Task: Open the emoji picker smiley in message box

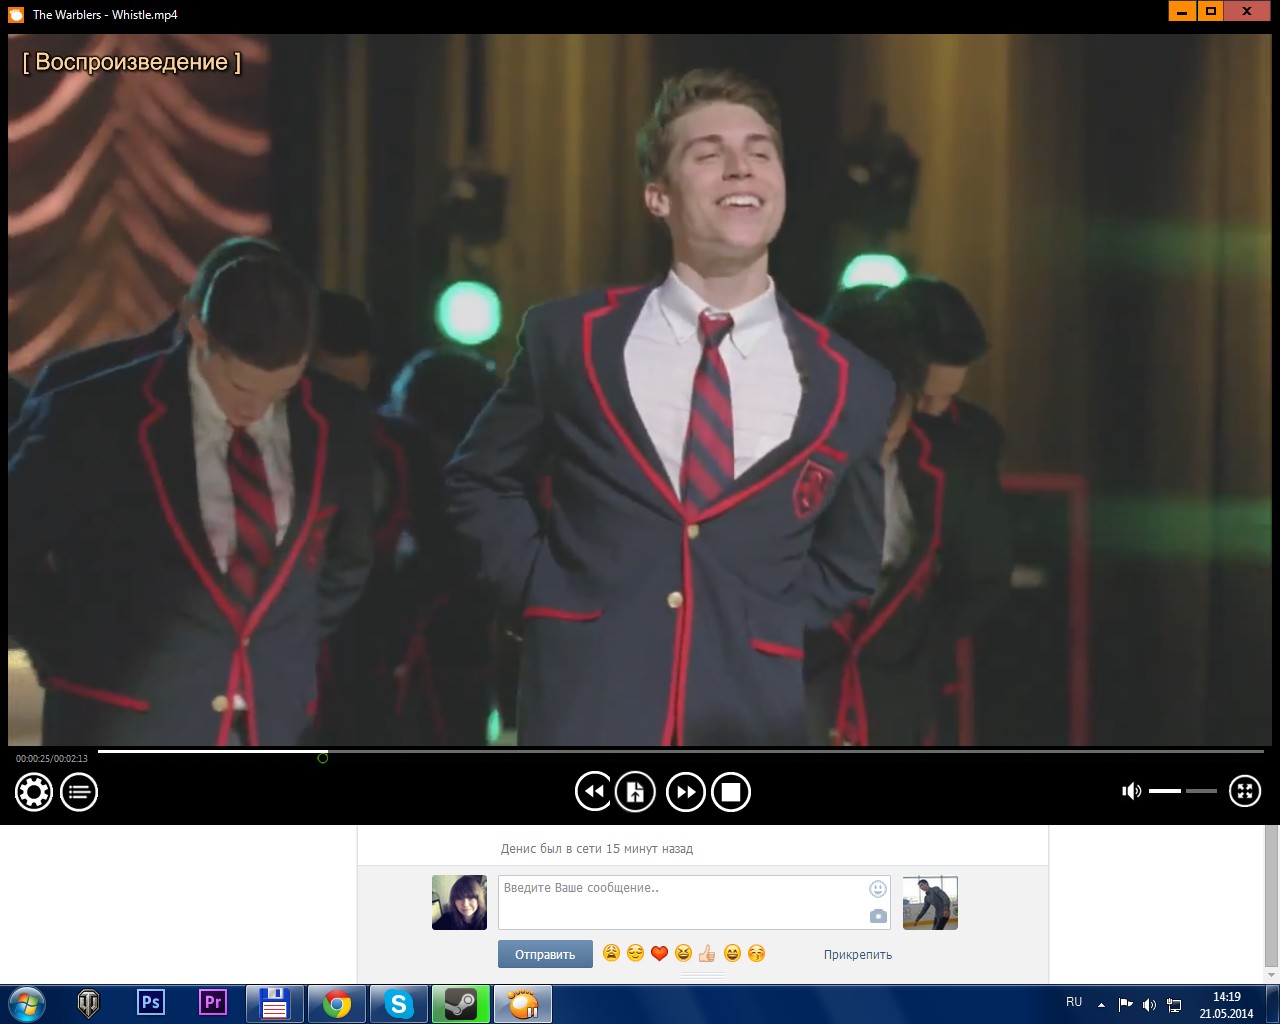Action: 878,888
